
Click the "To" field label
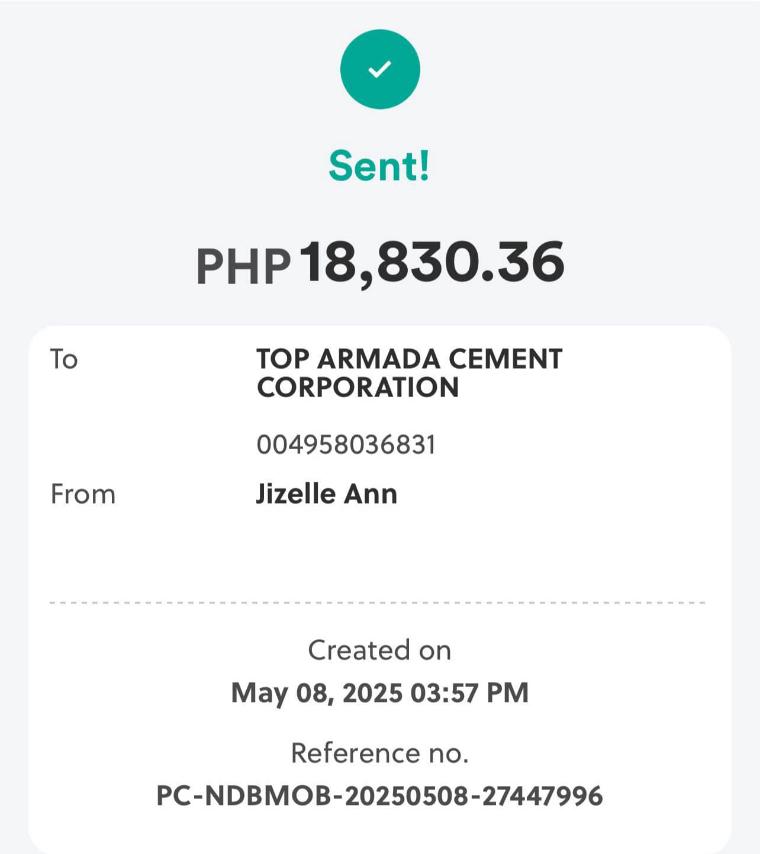pyautogui.click(x=64, y=359)
